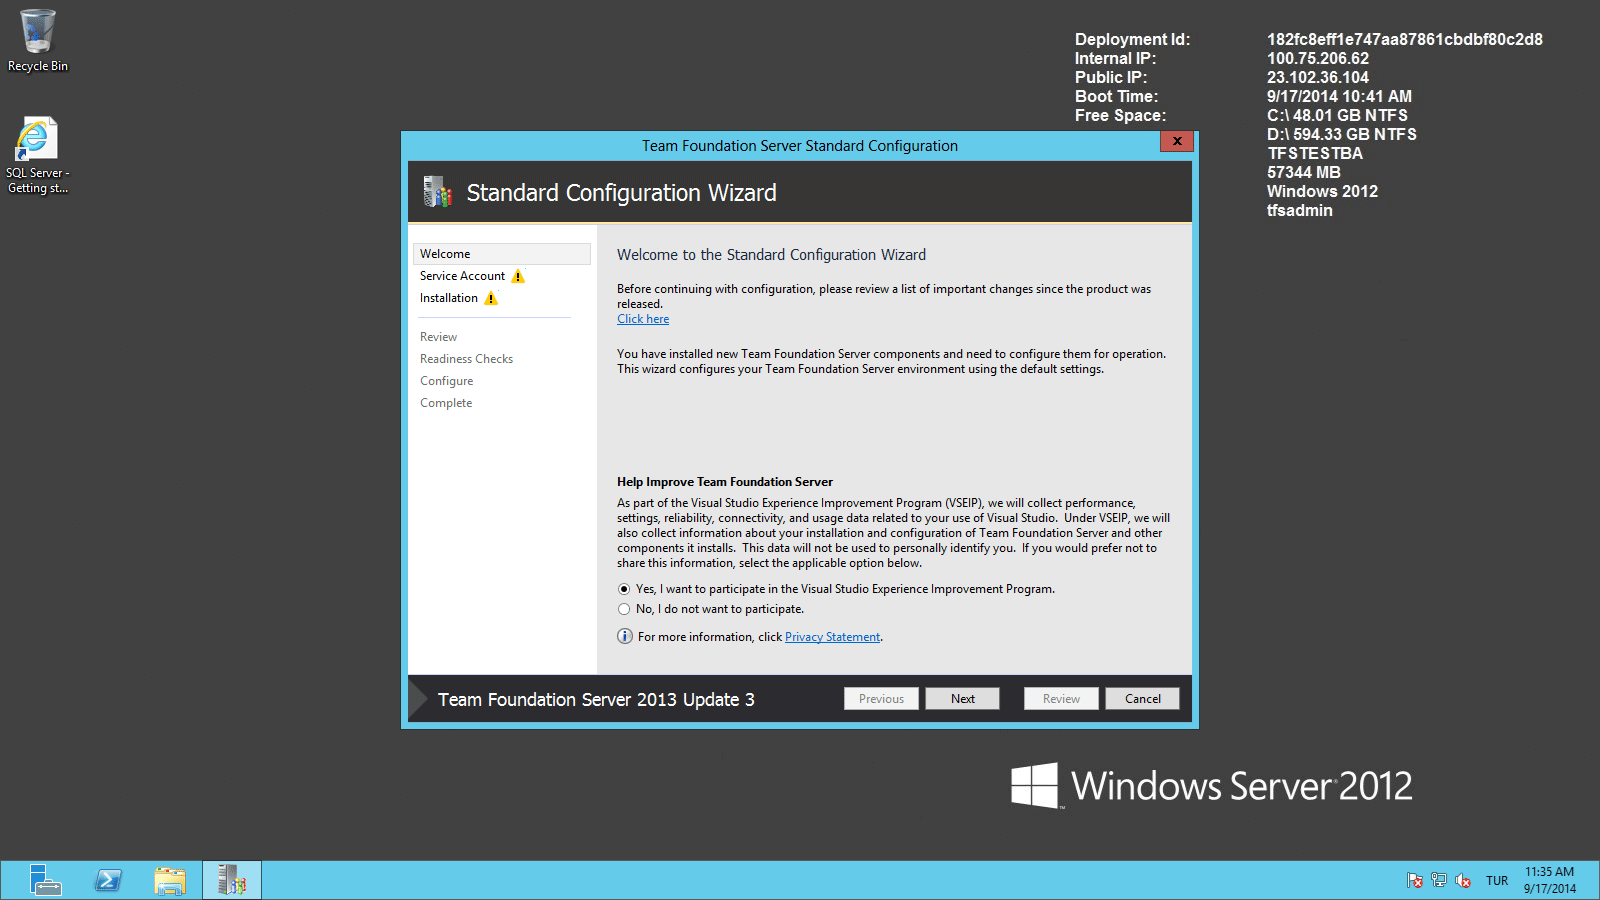Select Yes to participate in VSEIP
The width and height of the screenshot is (1600, 900).
click(623, 589)
